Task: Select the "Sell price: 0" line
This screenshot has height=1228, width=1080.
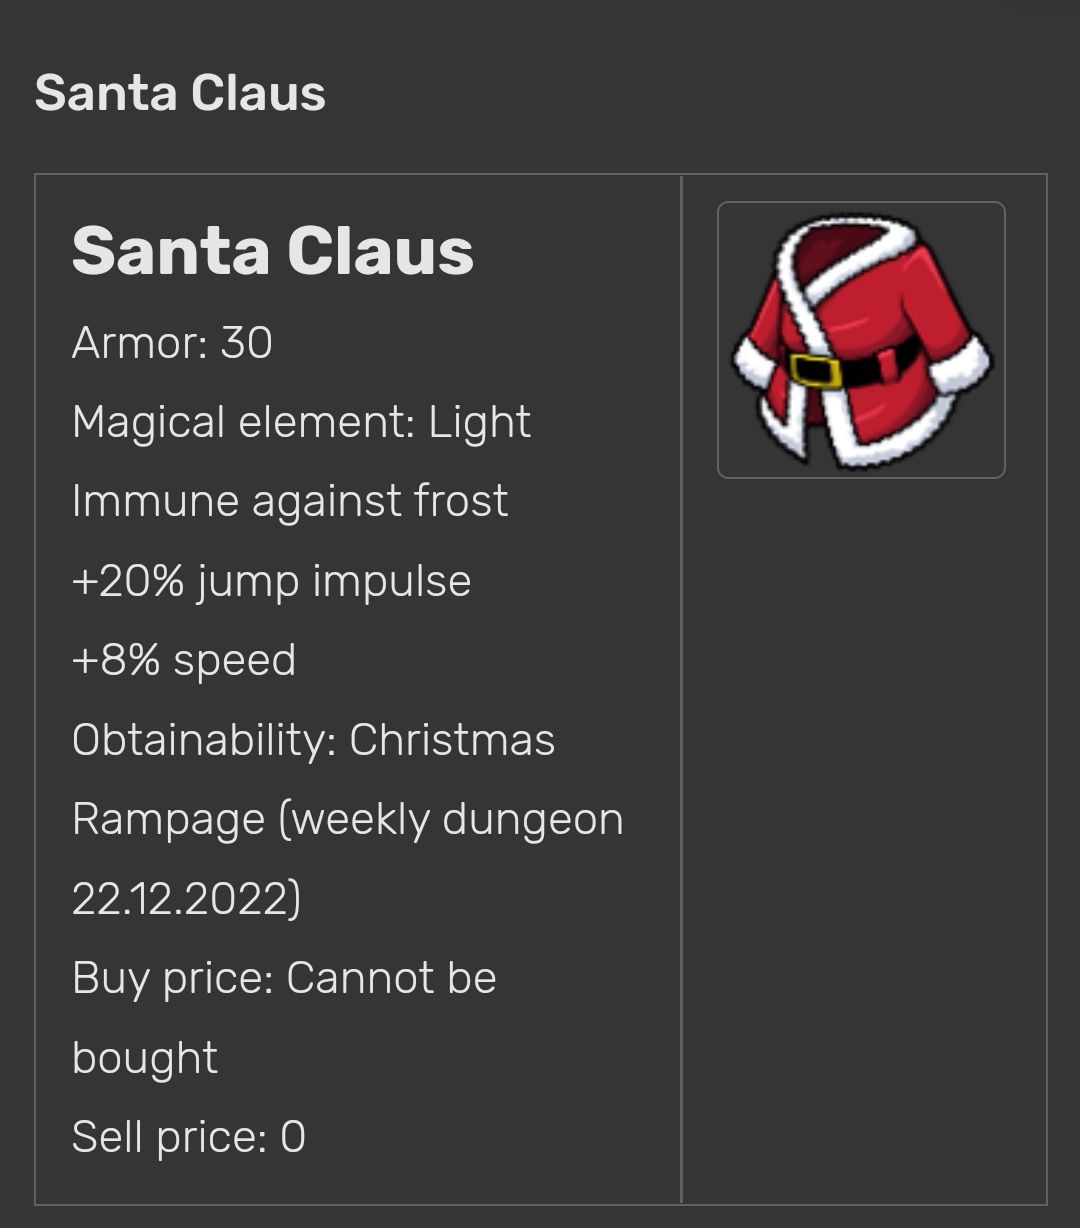Action: (188, 1137)
